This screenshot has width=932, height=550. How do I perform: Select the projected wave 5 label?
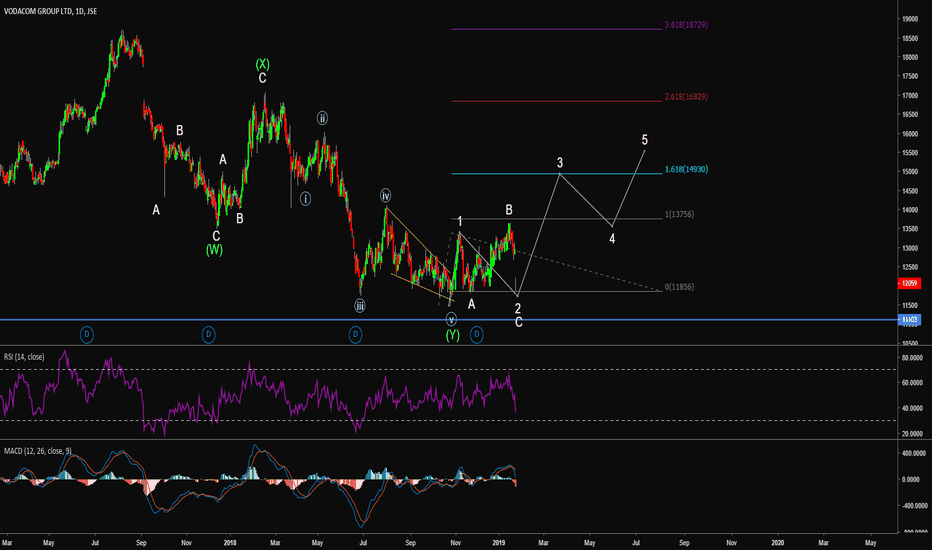(x=645, y=140)
